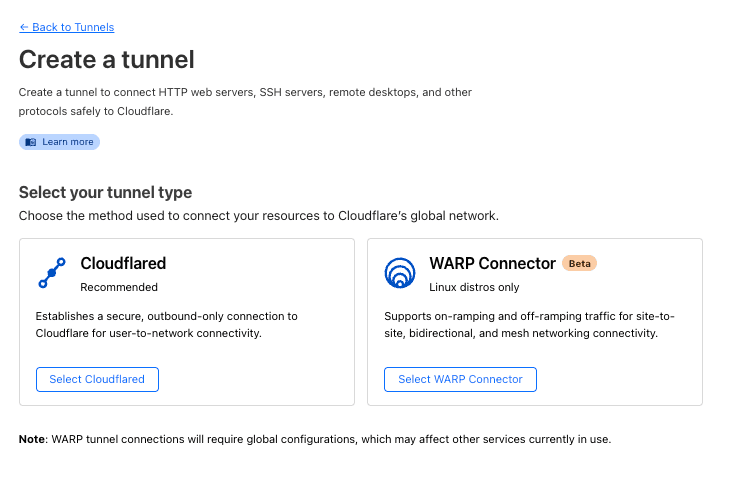The height and width of the screenshot is (504, 745).
Task: Click the Cloudflared tunnel icon
Action: click(x=52, y=273)
